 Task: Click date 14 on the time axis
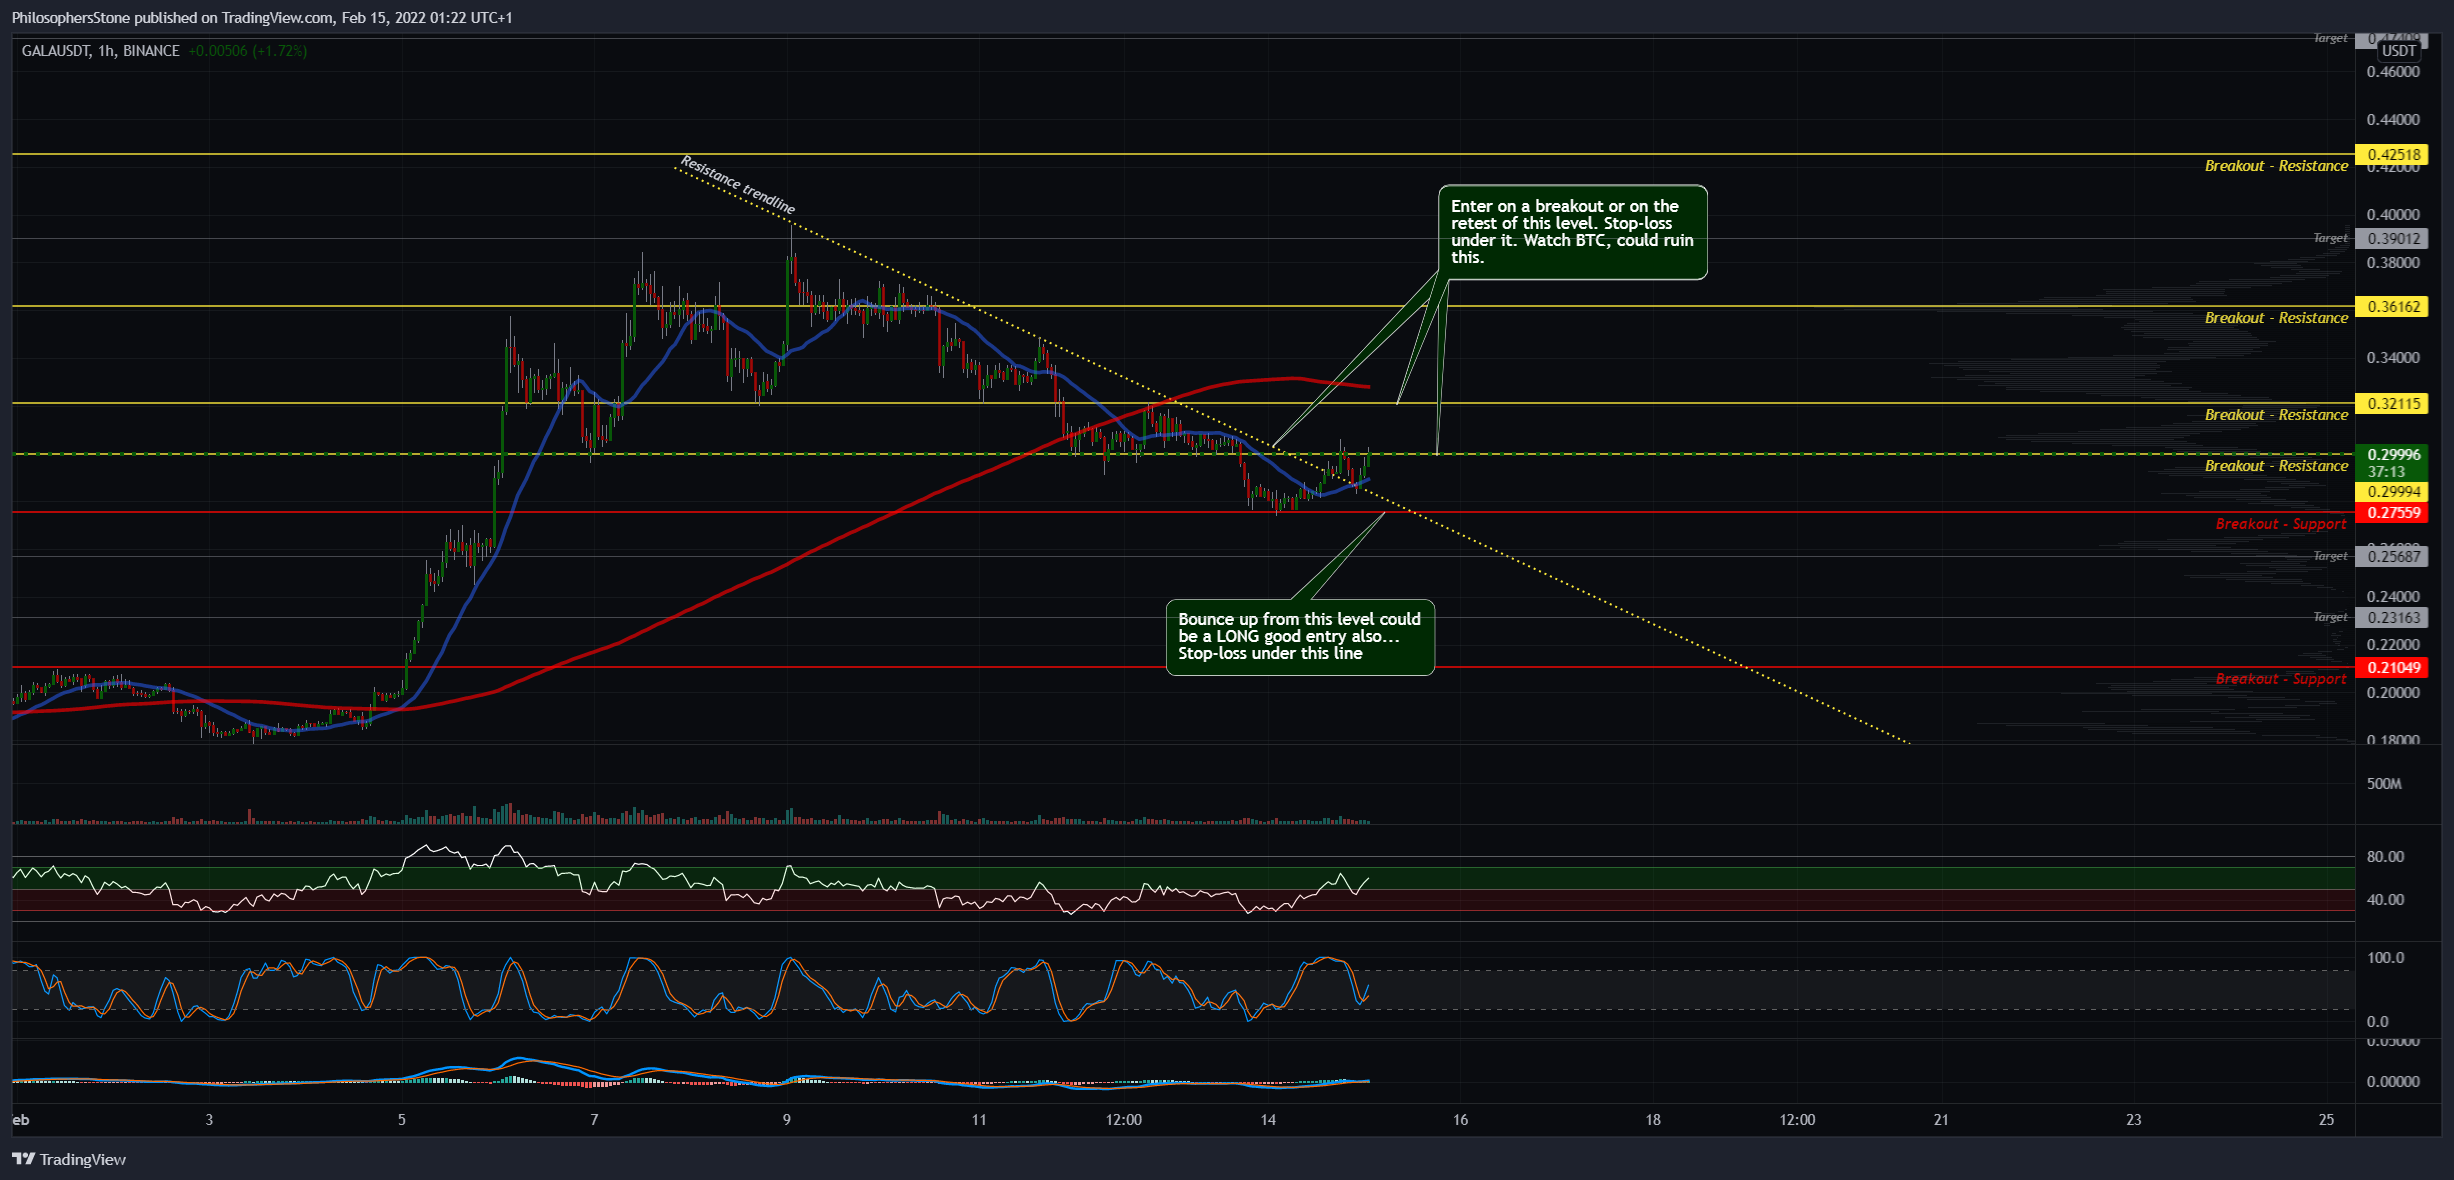(x=1268, y=1120)
